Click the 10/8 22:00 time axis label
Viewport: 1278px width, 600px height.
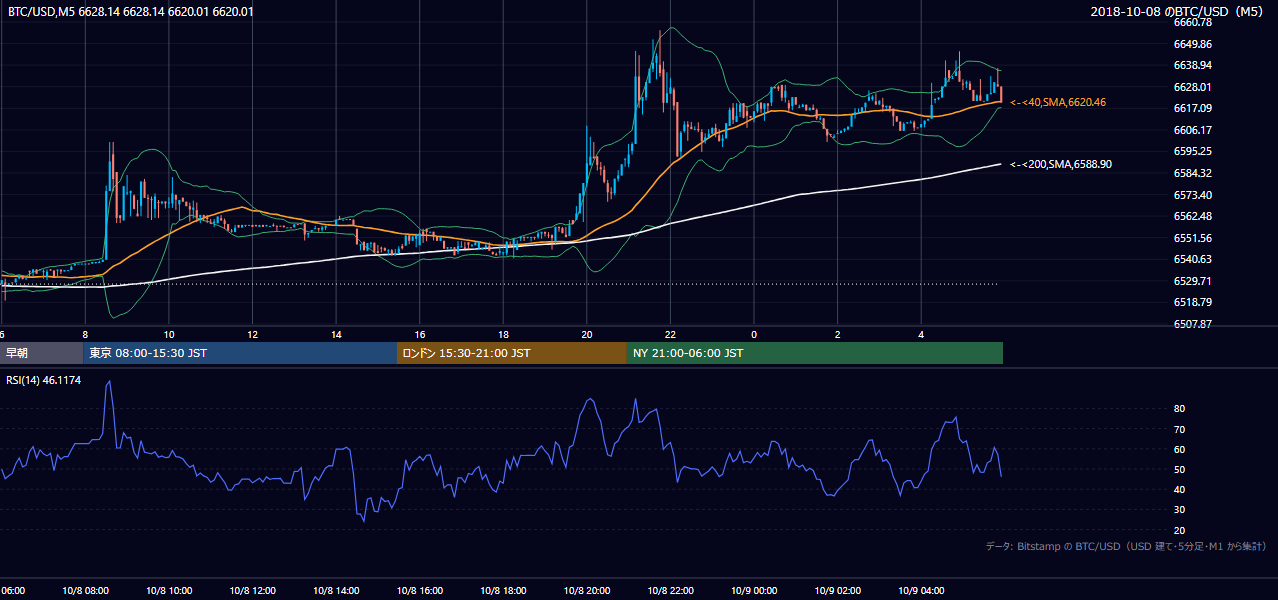tap(670, 591)
